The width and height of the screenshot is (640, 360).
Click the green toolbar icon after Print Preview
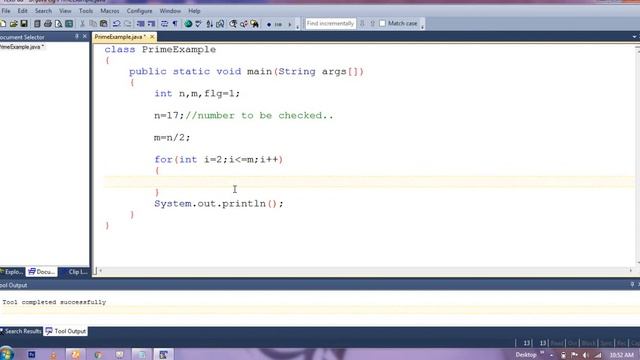(x=69, y=24)
